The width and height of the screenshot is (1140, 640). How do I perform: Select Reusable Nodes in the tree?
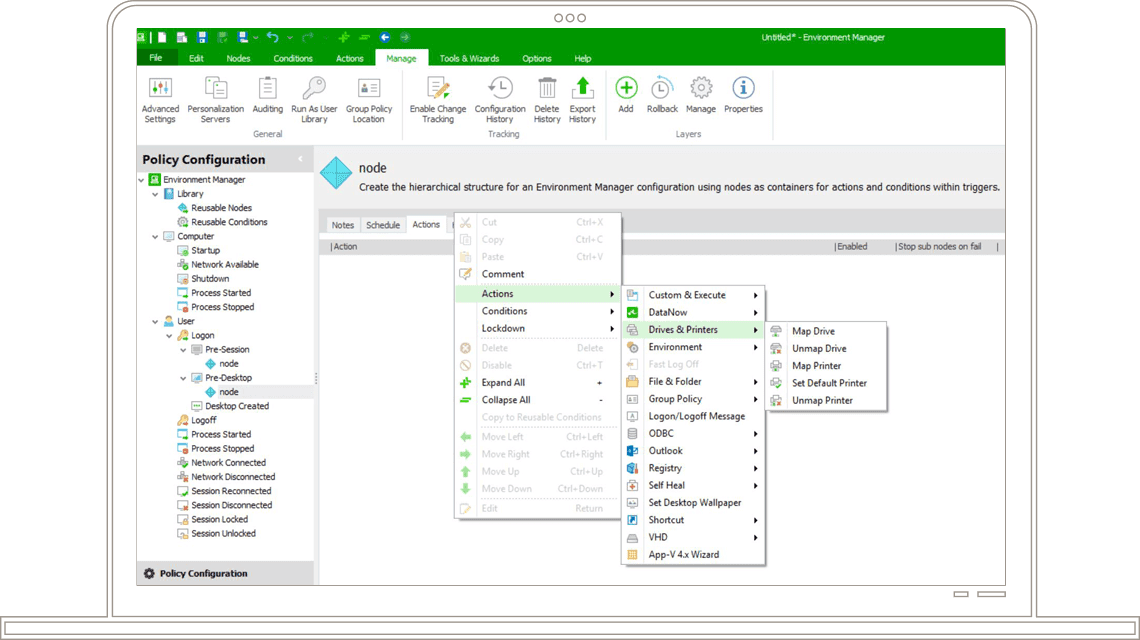(214, 208)
